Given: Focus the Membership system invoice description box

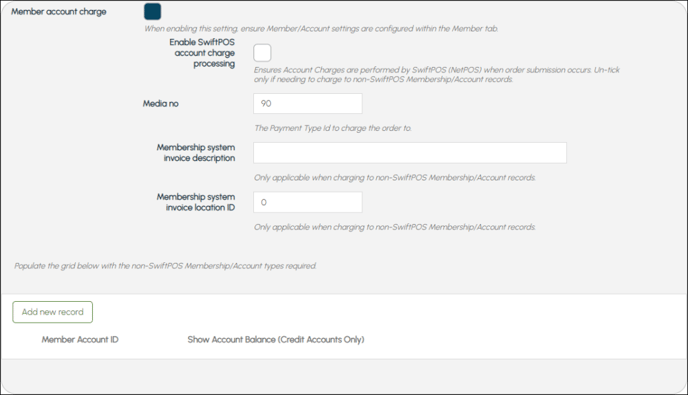Looking at the screenshot, I should pyautogui.click(x=410, y=153).
